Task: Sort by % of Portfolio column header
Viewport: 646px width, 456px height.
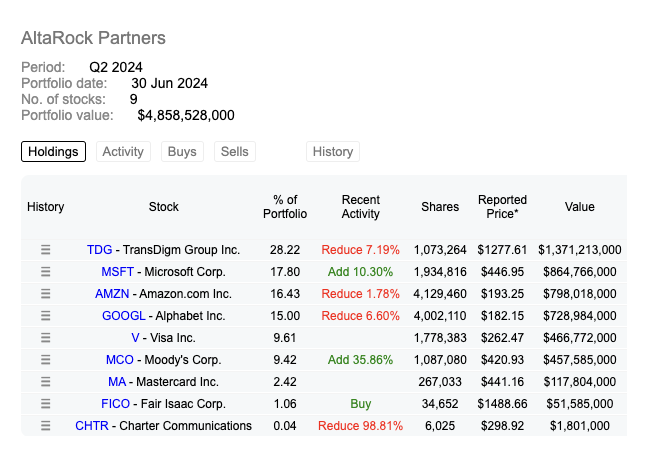Action: pyautogui.click(x=285, y=207)
